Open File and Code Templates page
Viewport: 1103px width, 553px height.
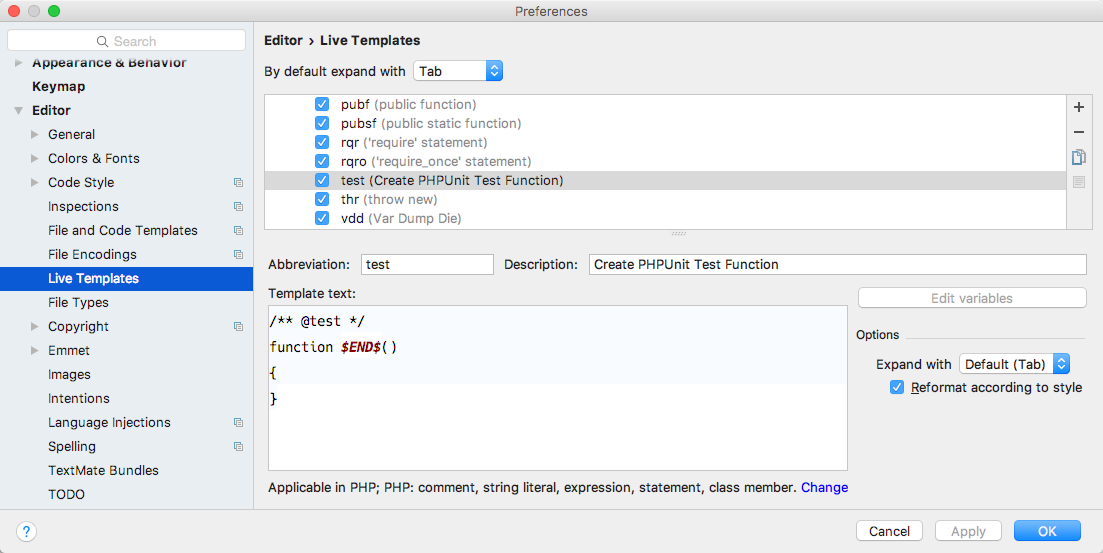click(x=122, y=230)
